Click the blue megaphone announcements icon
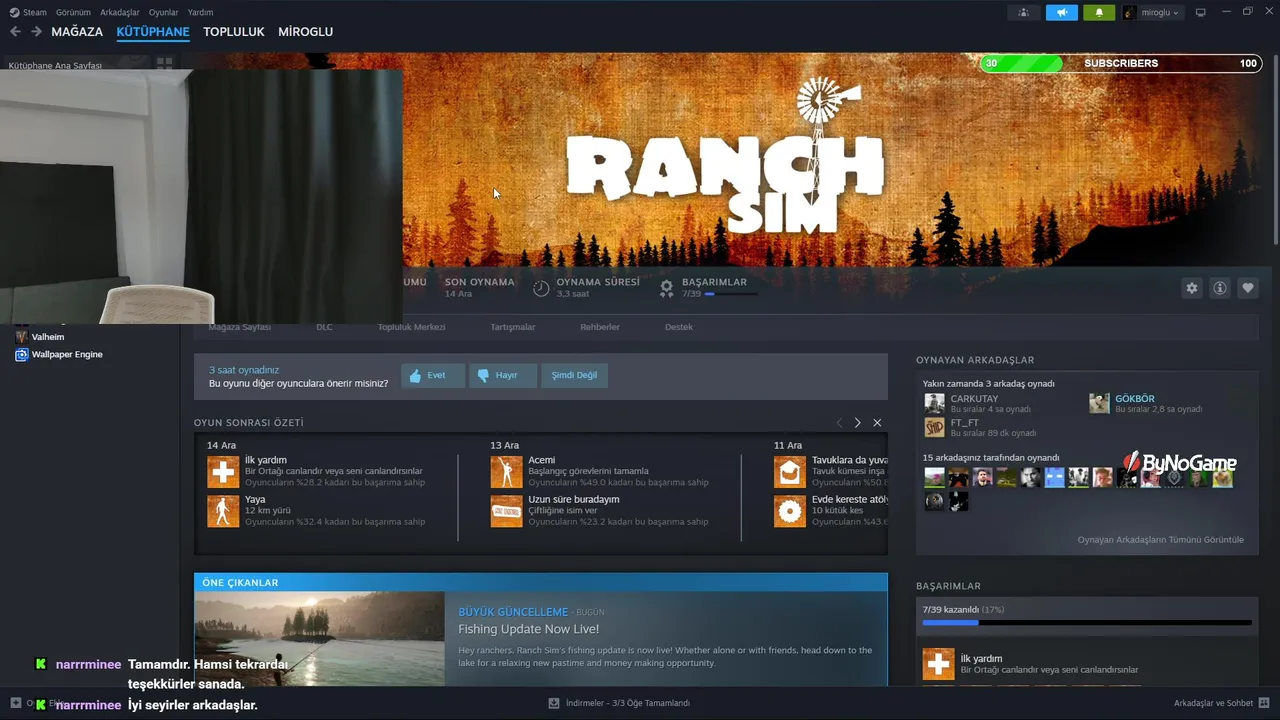The height and width of the screenshot is (720, 1280). click(x=1062, y=12)
